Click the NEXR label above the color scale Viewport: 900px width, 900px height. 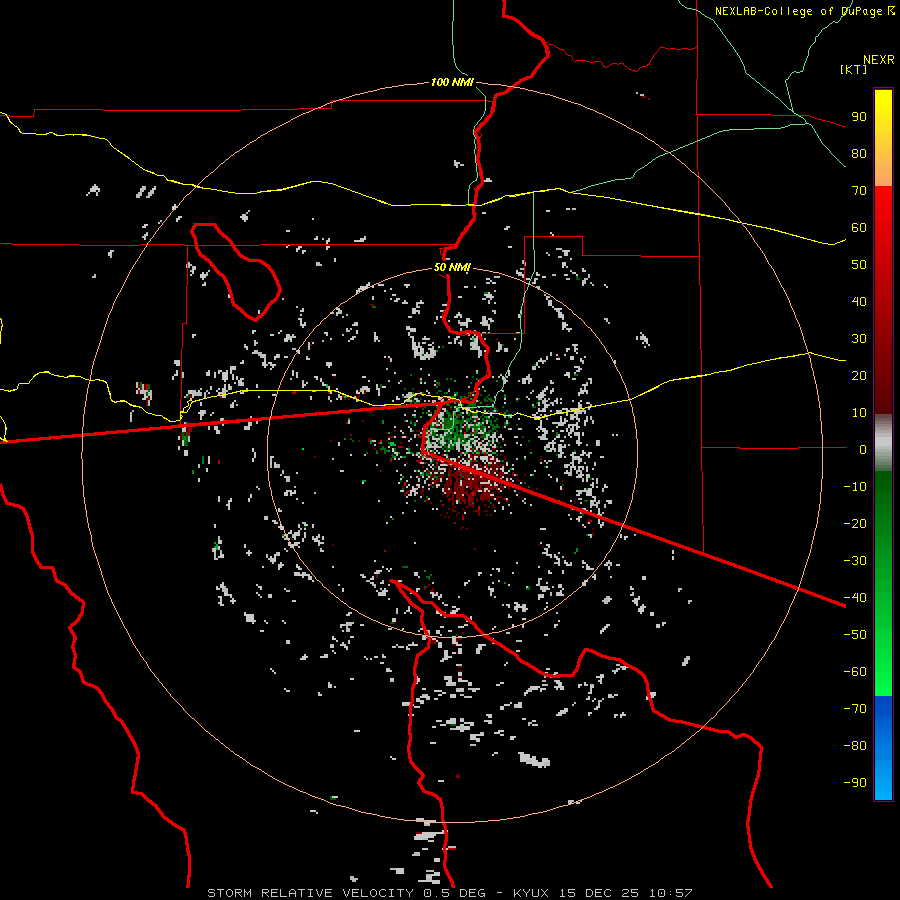click(878, 60)
